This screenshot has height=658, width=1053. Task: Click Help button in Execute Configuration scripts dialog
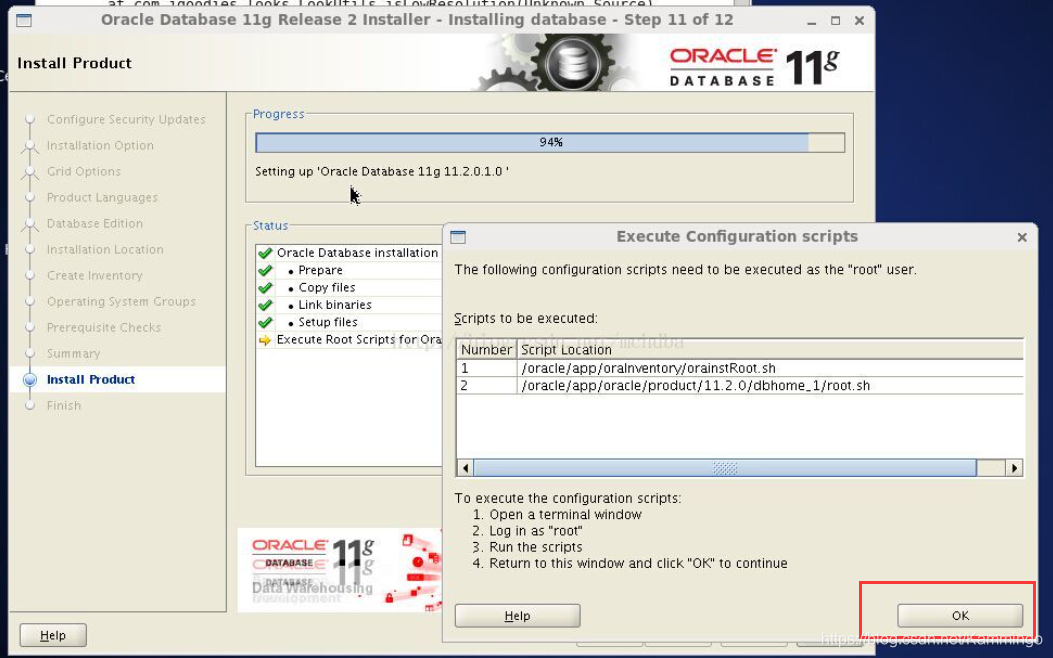517,615
